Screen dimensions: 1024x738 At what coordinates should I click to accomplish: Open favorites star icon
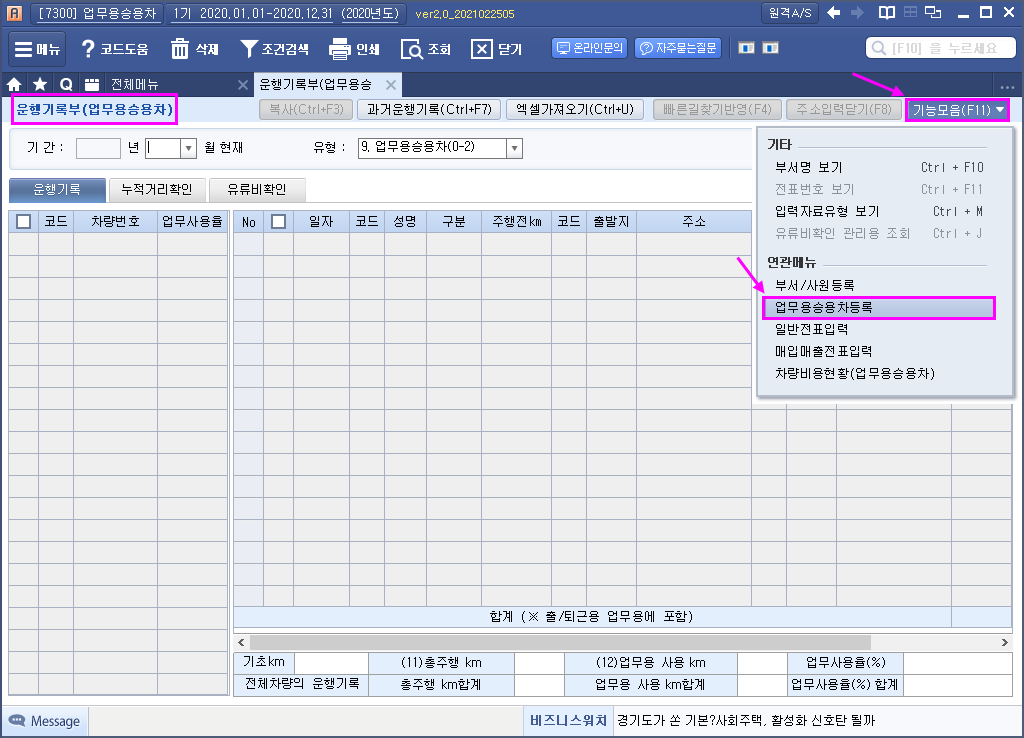pyautogui.click(x=40, y=84)
